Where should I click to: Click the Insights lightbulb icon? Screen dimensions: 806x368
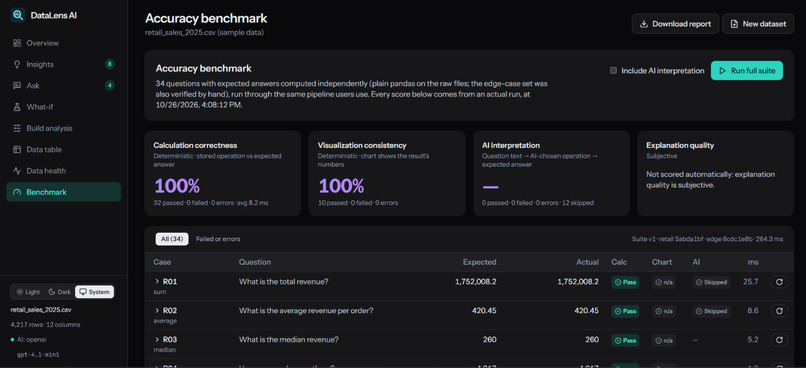point(17,64)
